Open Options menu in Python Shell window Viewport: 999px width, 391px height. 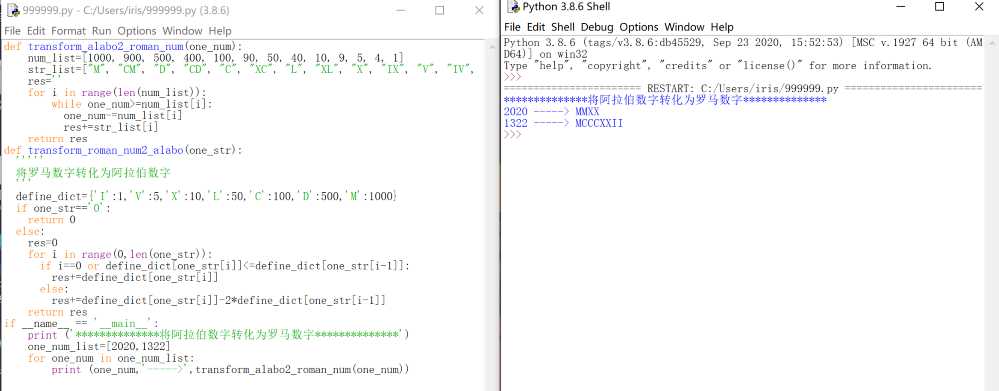[639, 27]
